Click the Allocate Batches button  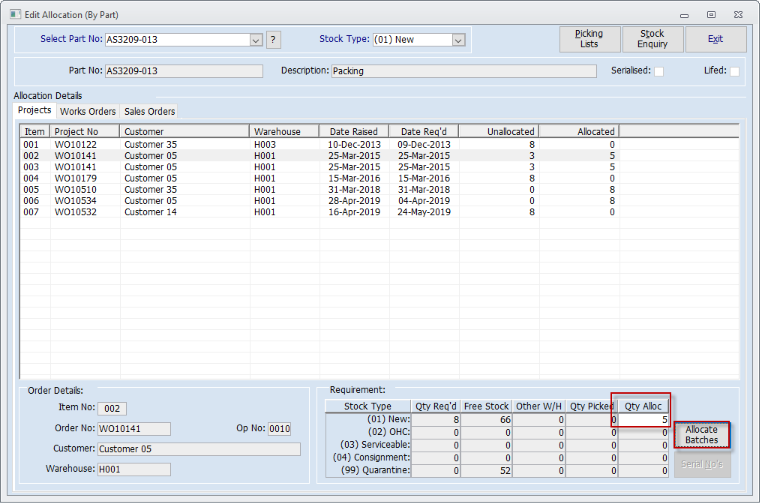(x=702, y=435)
